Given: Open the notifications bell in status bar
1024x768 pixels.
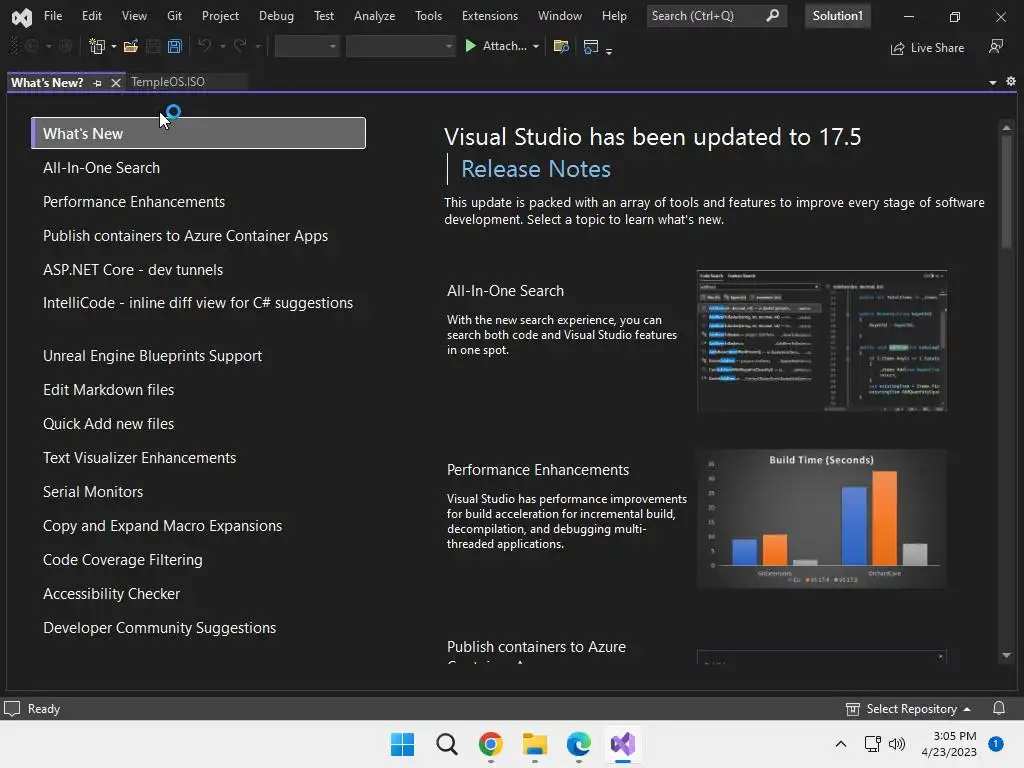Looking at the screenshot, I should click(999, 709).
